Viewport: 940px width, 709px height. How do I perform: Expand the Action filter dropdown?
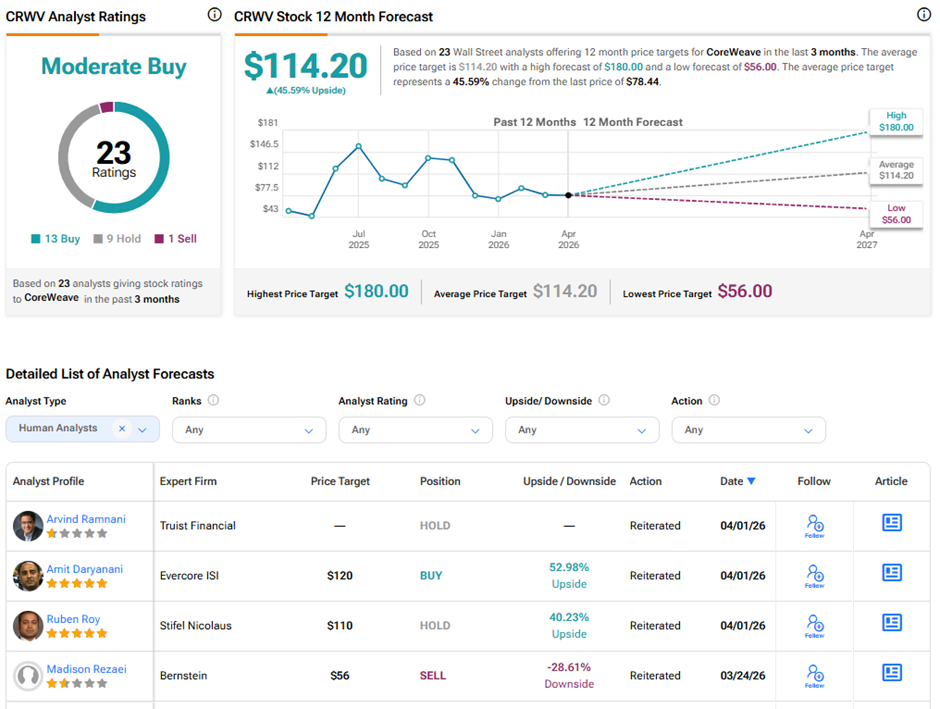747,430
